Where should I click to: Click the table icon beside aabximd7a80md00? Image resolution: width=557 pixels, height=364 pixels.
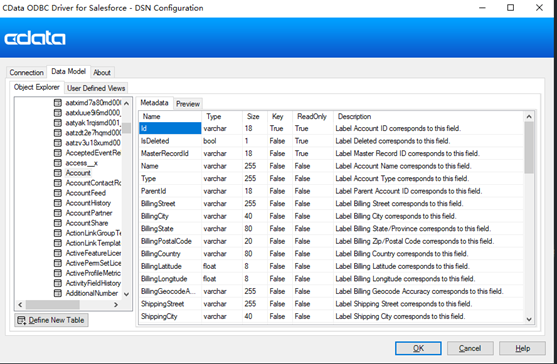pos(58,103)
